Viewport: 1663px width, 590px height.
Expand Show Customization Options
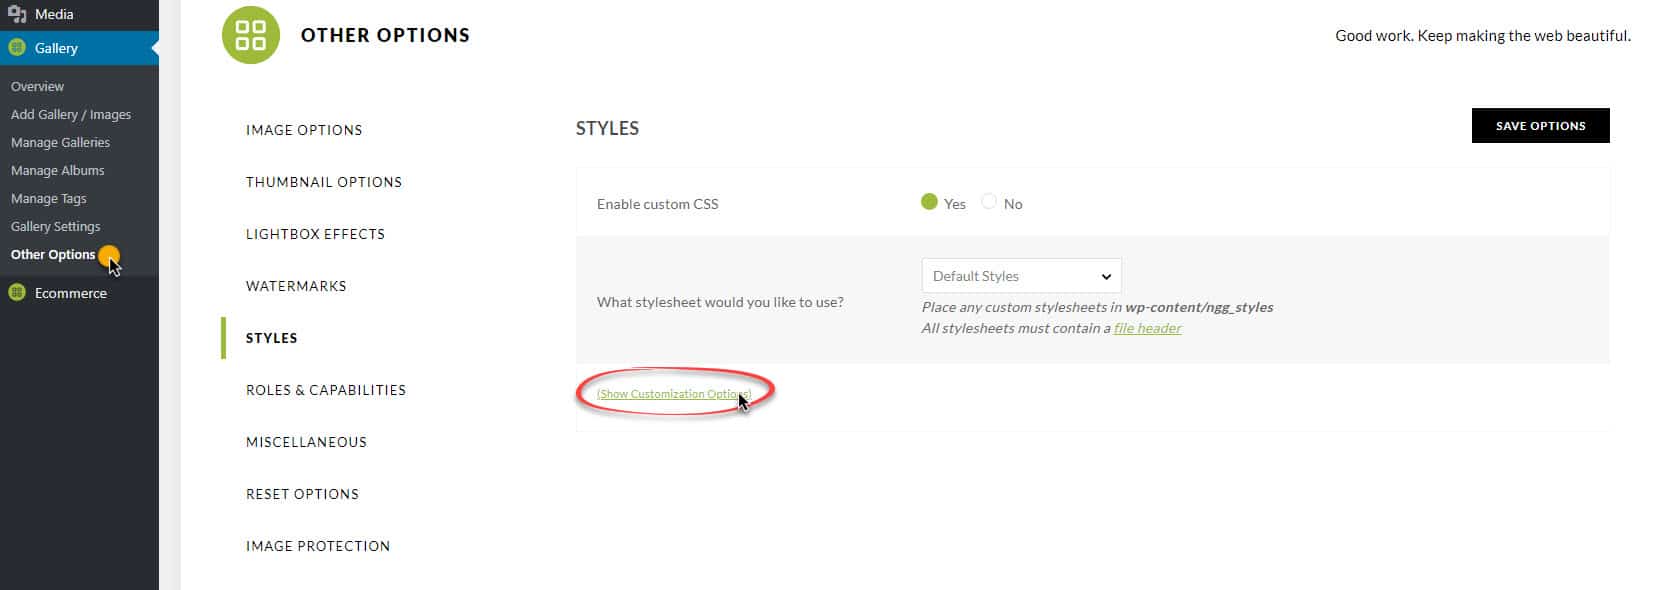coord(673,394)
